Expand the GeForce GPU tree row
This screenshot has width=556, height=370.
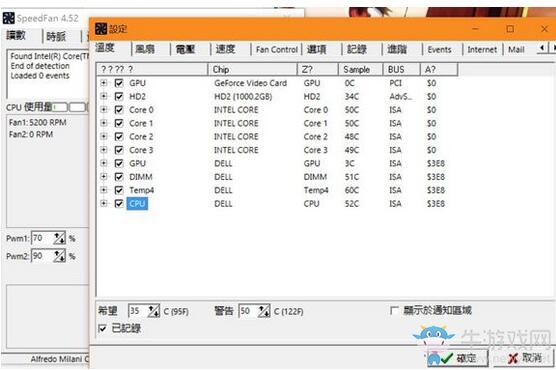(x=104, y=83)
